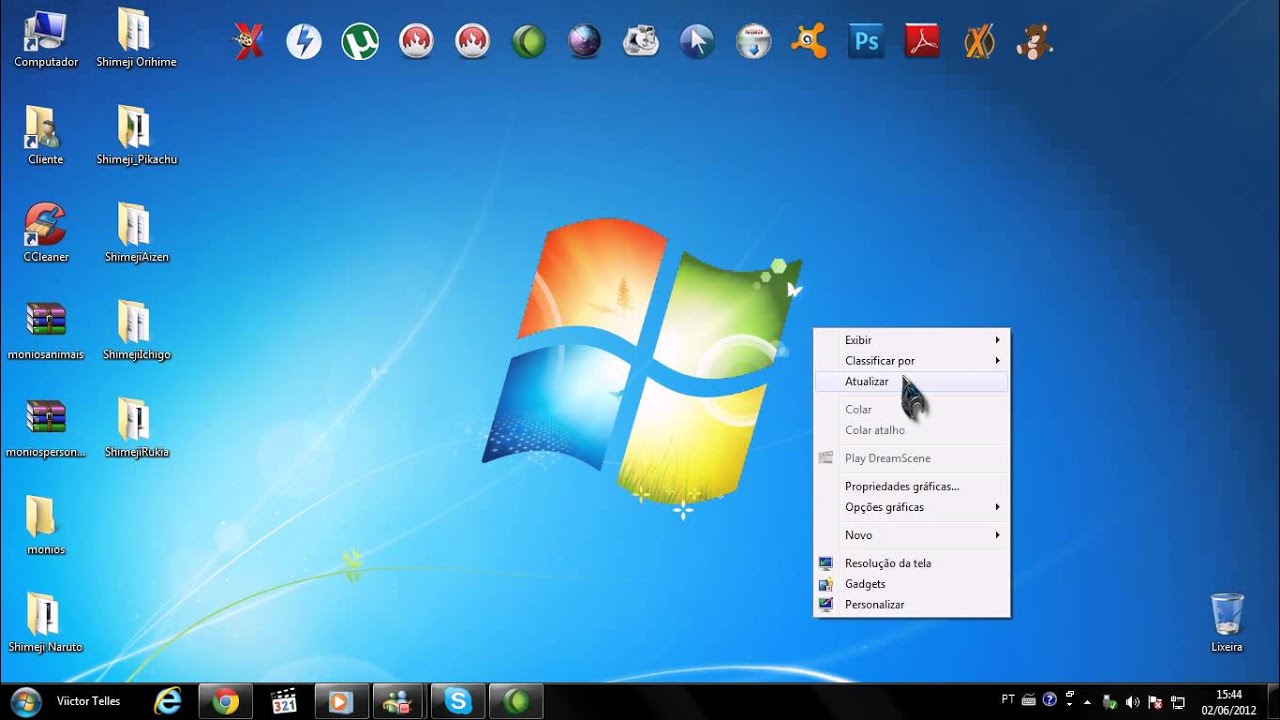The width and height of the screenshot is (1280, 720).
Task: Open Windows Media Player taskbar icon
Action: pyautogui.click(x=342, y=701)
